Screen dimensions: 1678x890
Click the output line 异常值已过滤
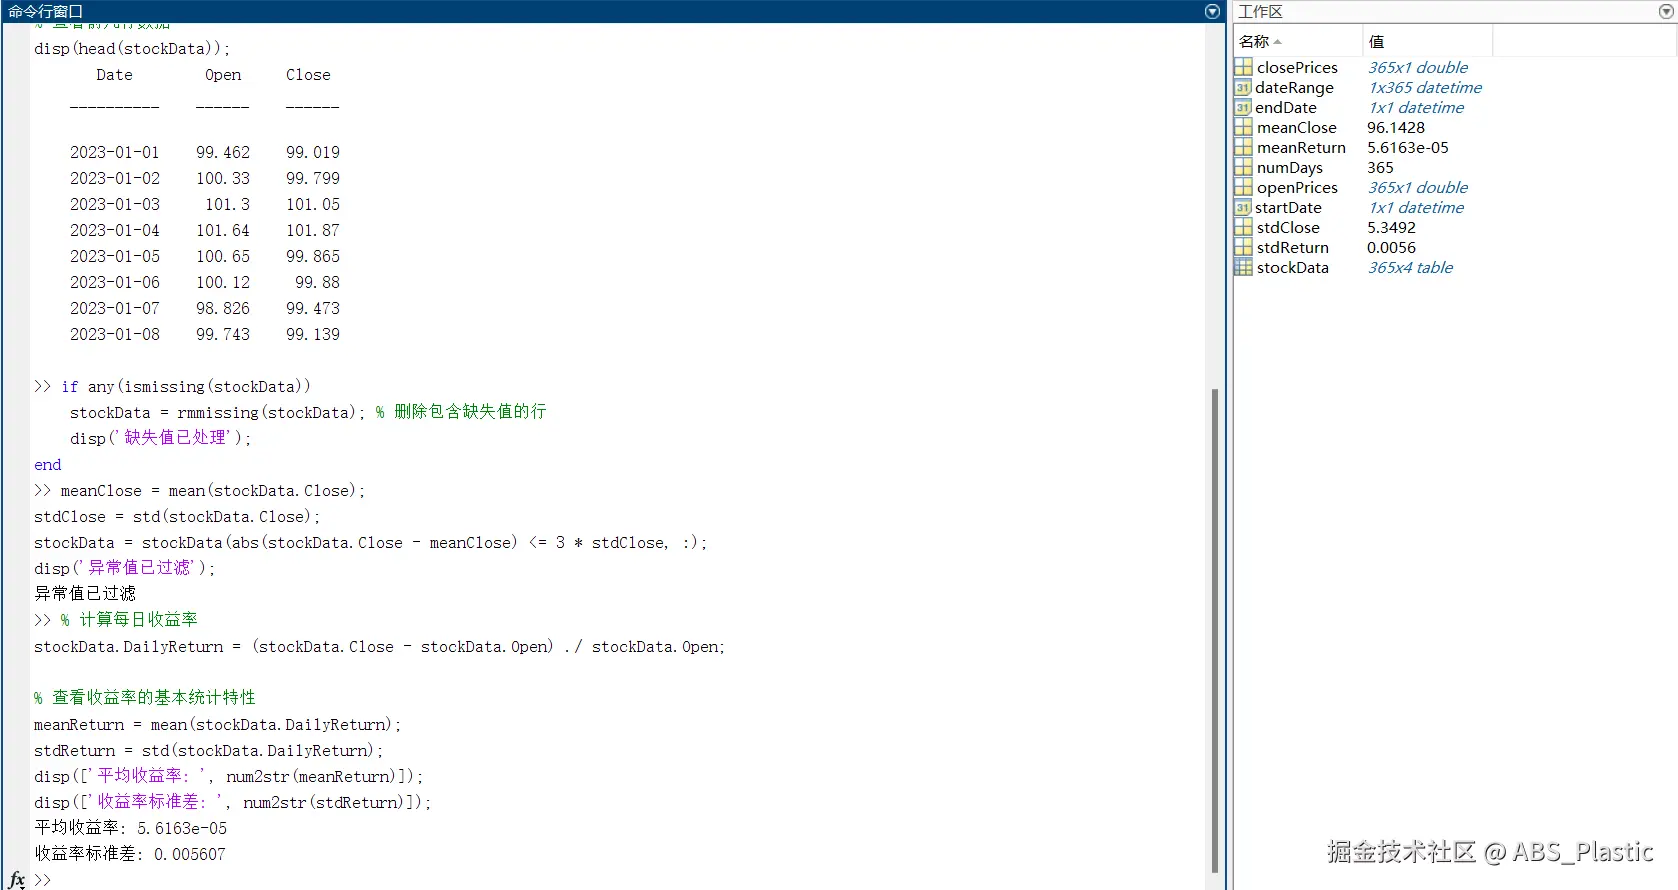coord(85,594)
